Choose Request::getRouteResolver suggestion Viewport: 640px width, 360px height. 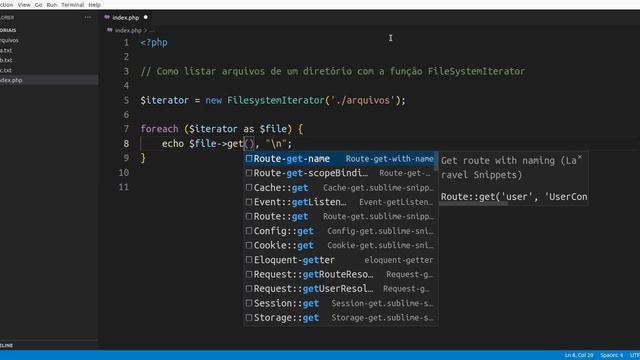tap(340, 274)
